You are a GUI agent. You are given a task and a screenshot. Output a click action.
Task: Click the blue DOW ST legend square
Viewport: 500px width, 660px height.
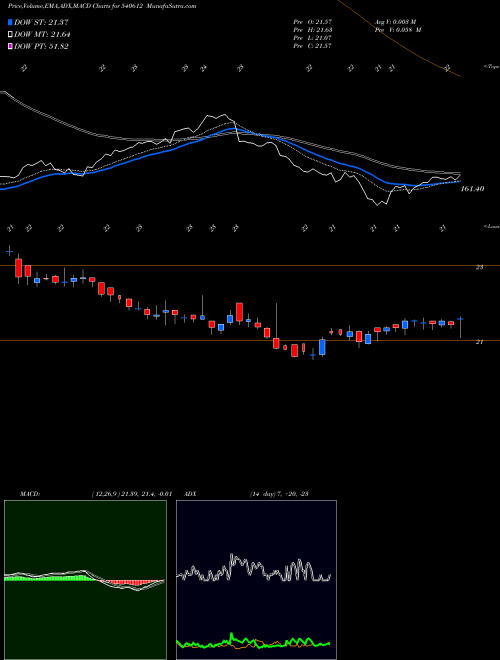(x=11, y=22)
